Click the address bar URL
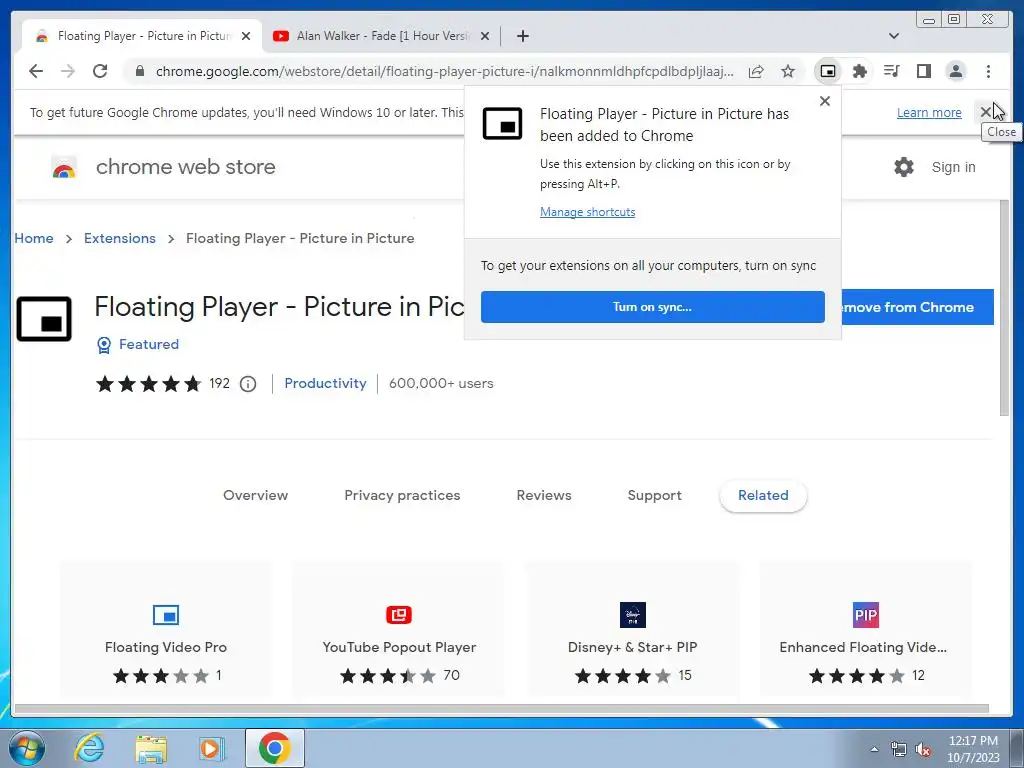 point(444,71)
